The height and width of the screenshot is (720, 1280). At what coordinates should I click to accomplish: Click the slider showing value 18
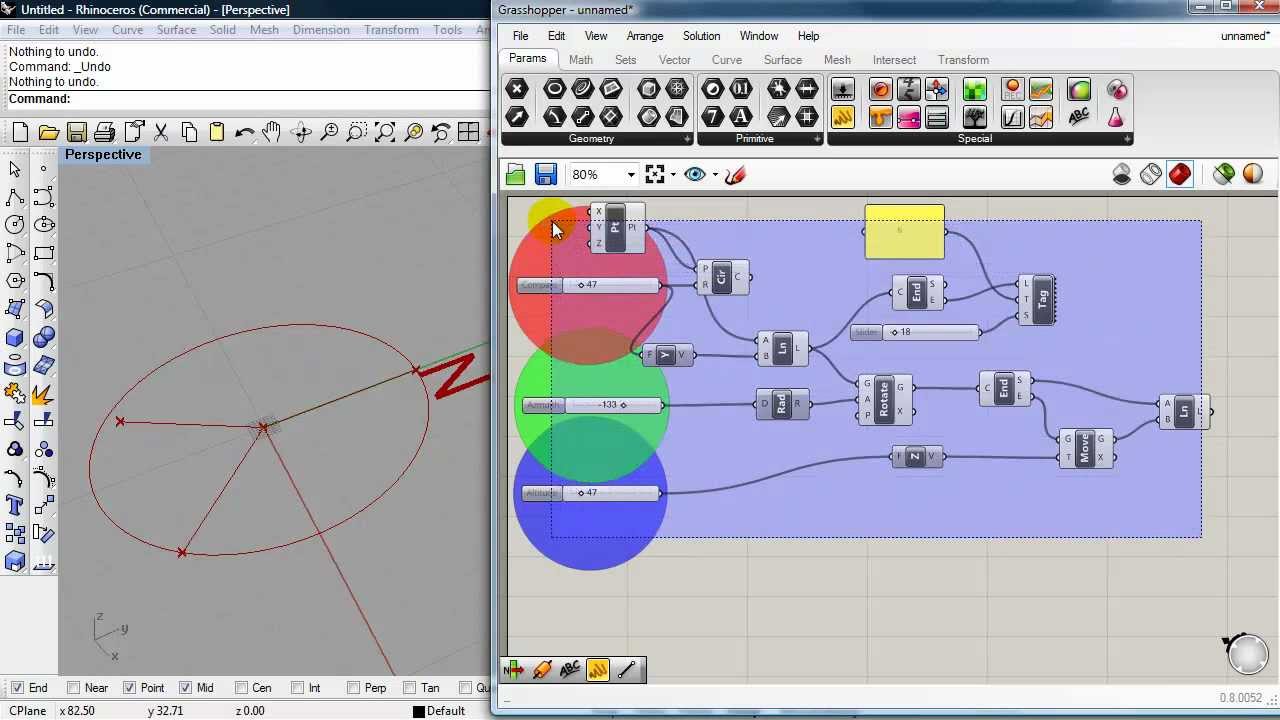tap(916, 332)
